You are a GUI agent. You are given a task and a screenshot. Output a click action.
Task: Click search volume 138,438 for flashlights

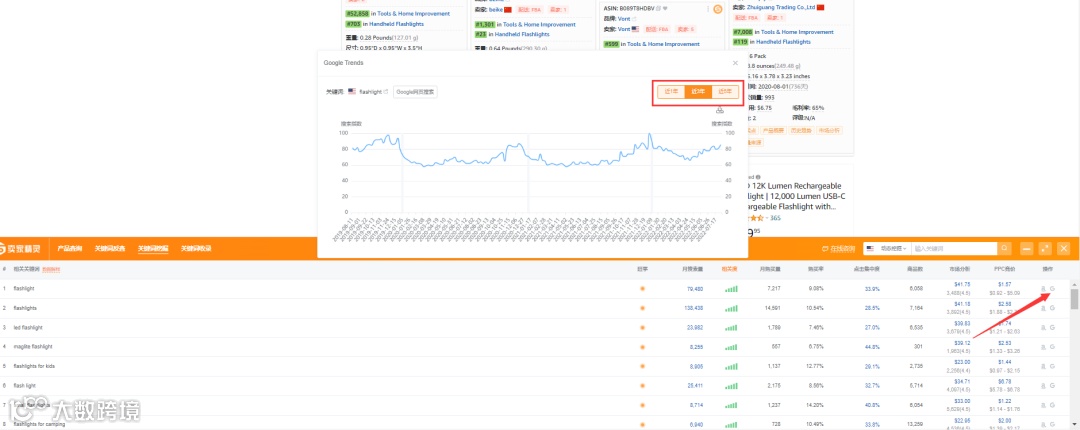(x=693, y=308)
